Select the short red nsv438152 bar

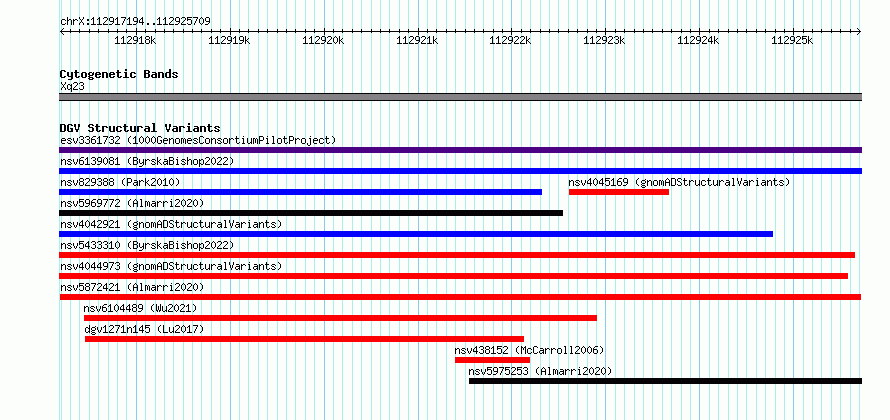pos(493,360)
